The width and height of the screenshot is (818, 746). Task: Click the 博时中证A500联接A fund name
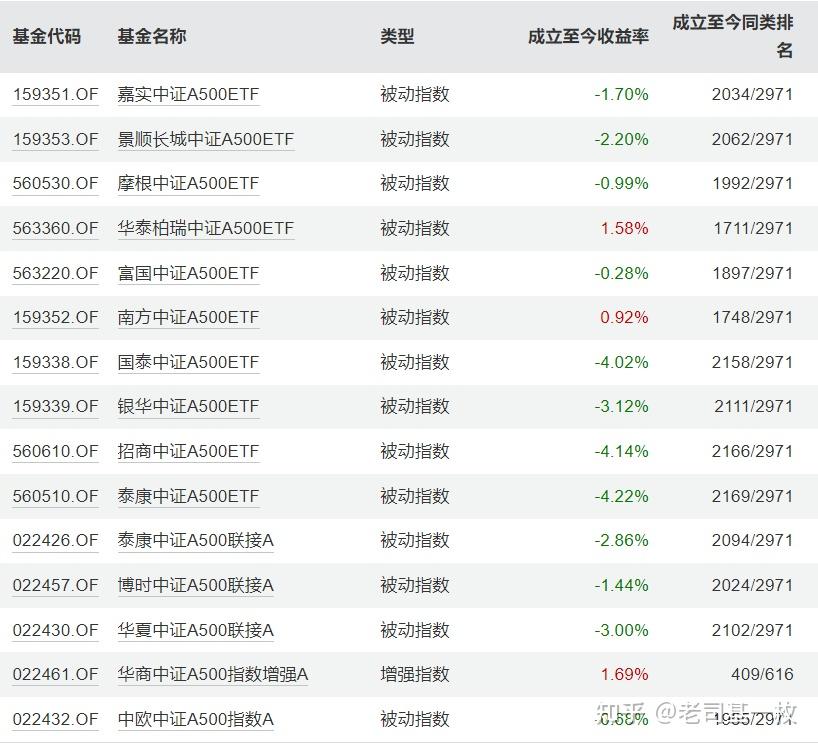tap(194, 585)
